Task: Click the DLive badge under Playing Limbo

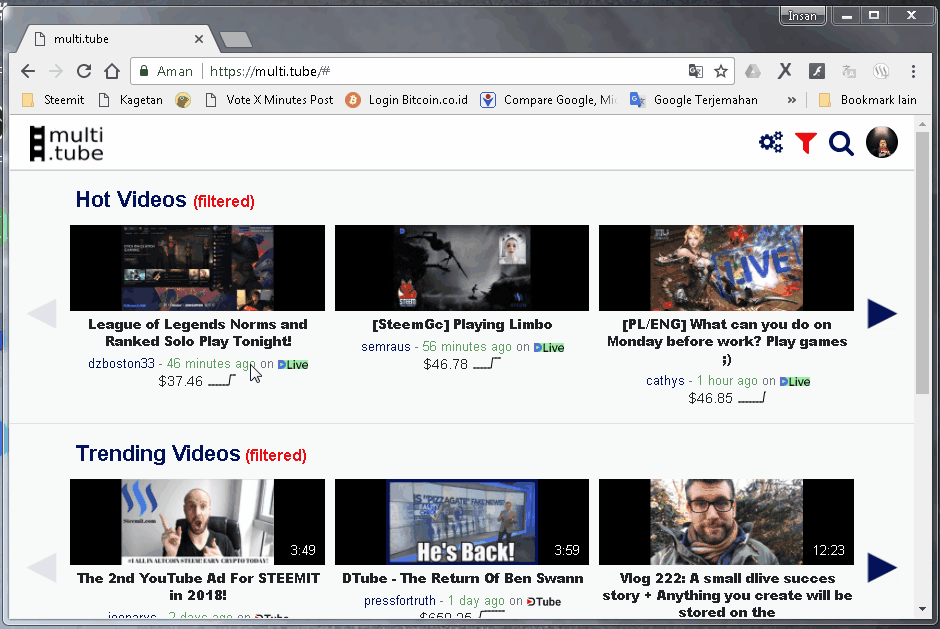Action: point(549,348)
